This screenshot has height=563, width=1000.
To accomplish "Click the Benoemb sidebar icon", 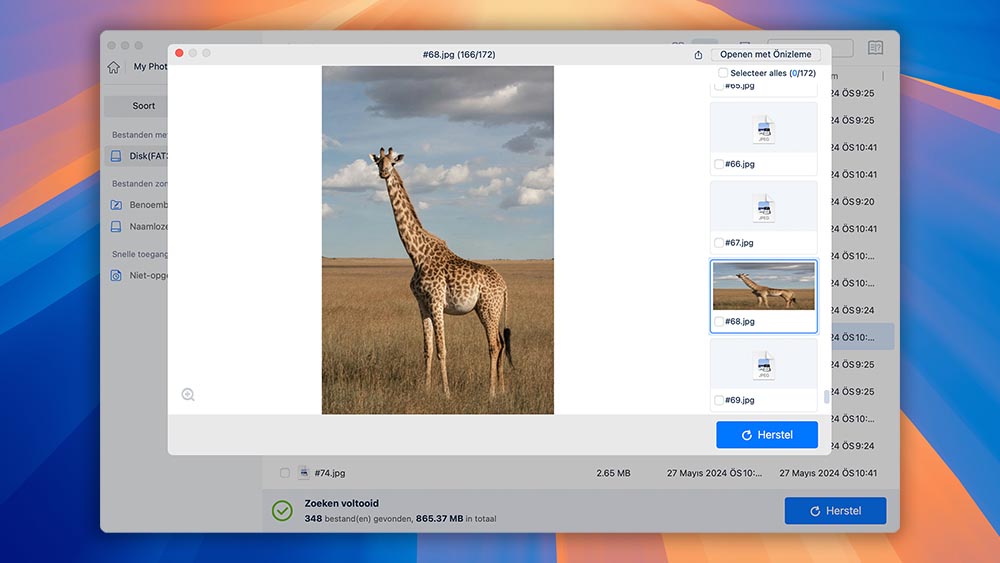I will pyautogui.click(x=116, y=205).
